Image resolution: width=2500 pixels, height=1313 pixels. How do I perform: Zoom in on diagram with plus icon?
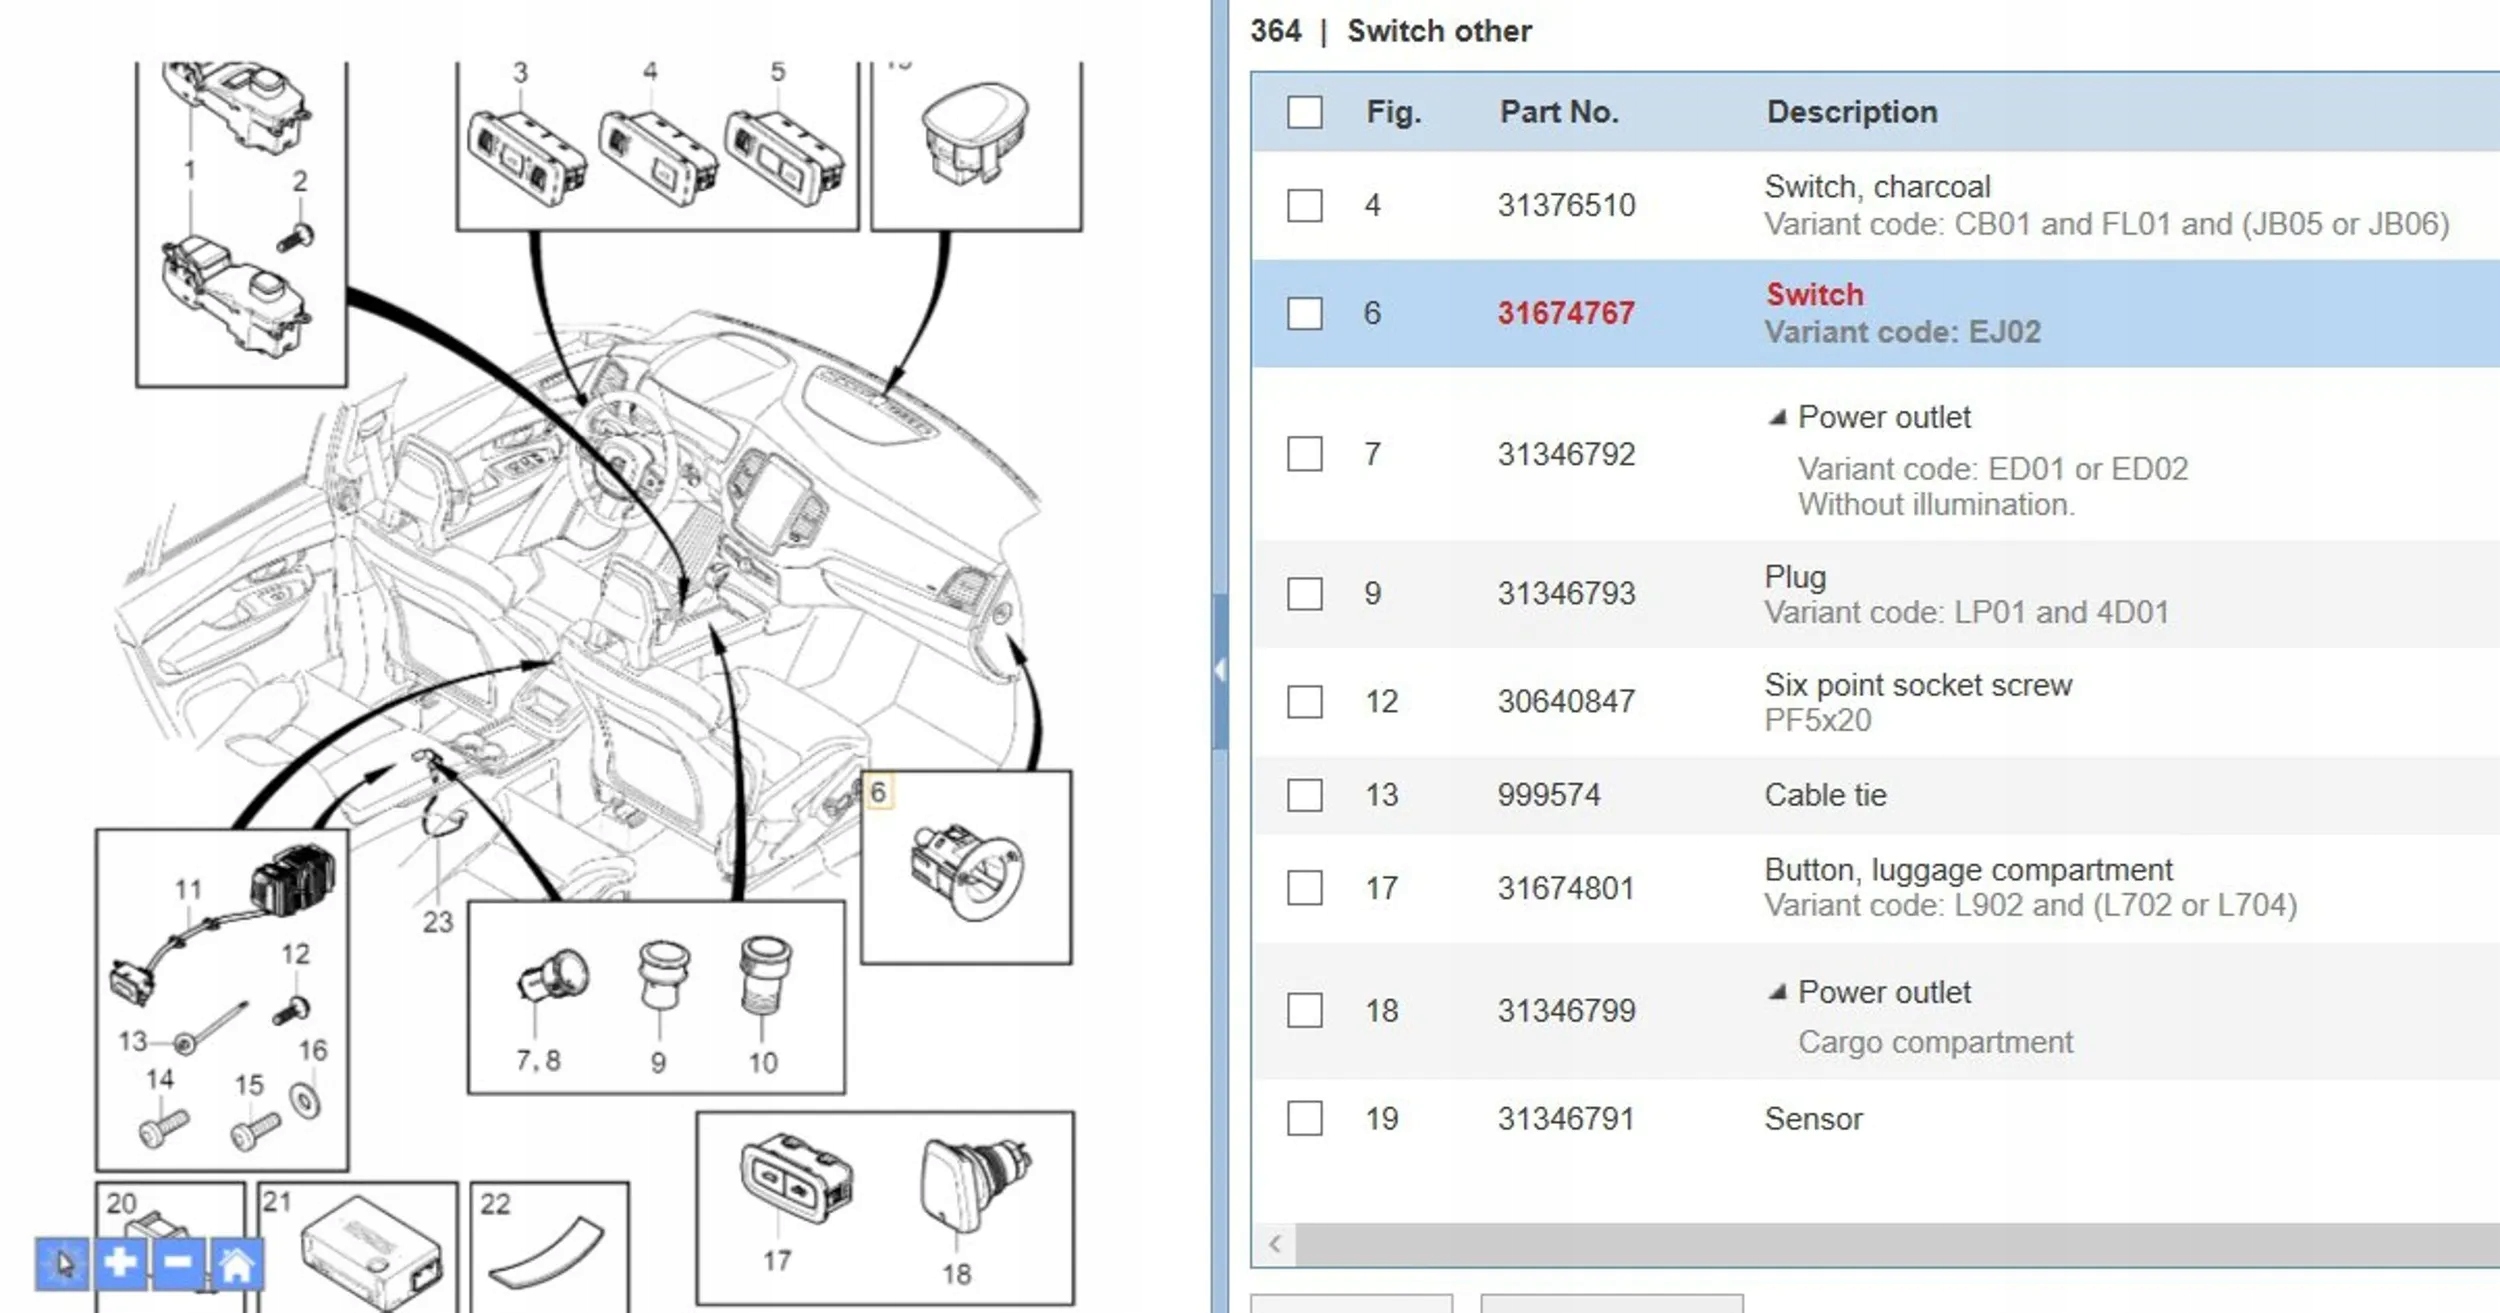120,1263
